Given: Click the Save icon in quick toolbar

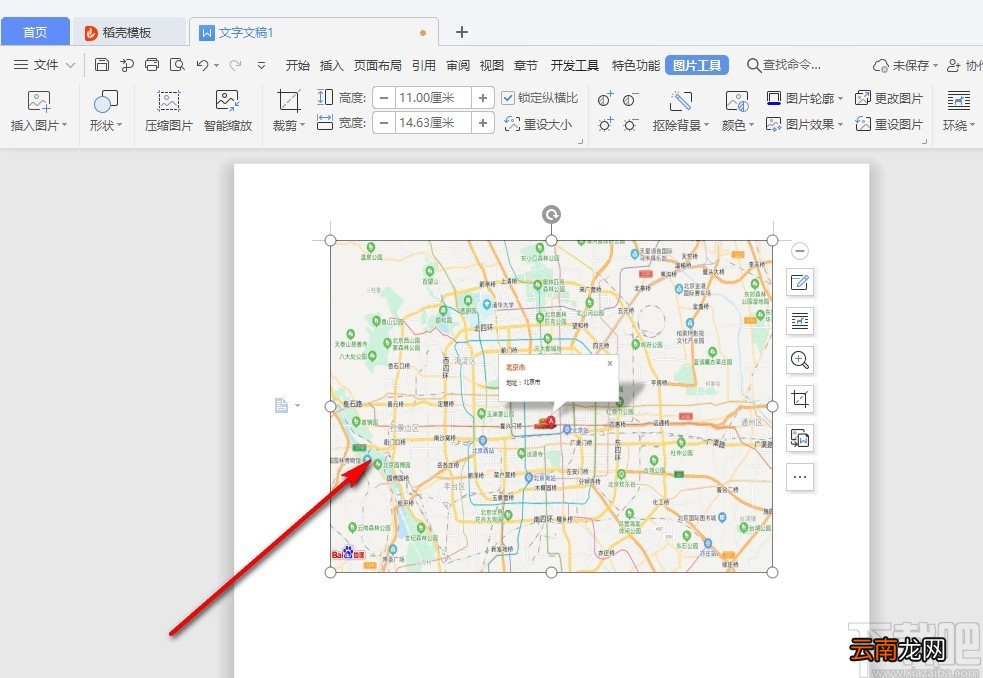Looking at the screenshot, I should click(102, 65).
